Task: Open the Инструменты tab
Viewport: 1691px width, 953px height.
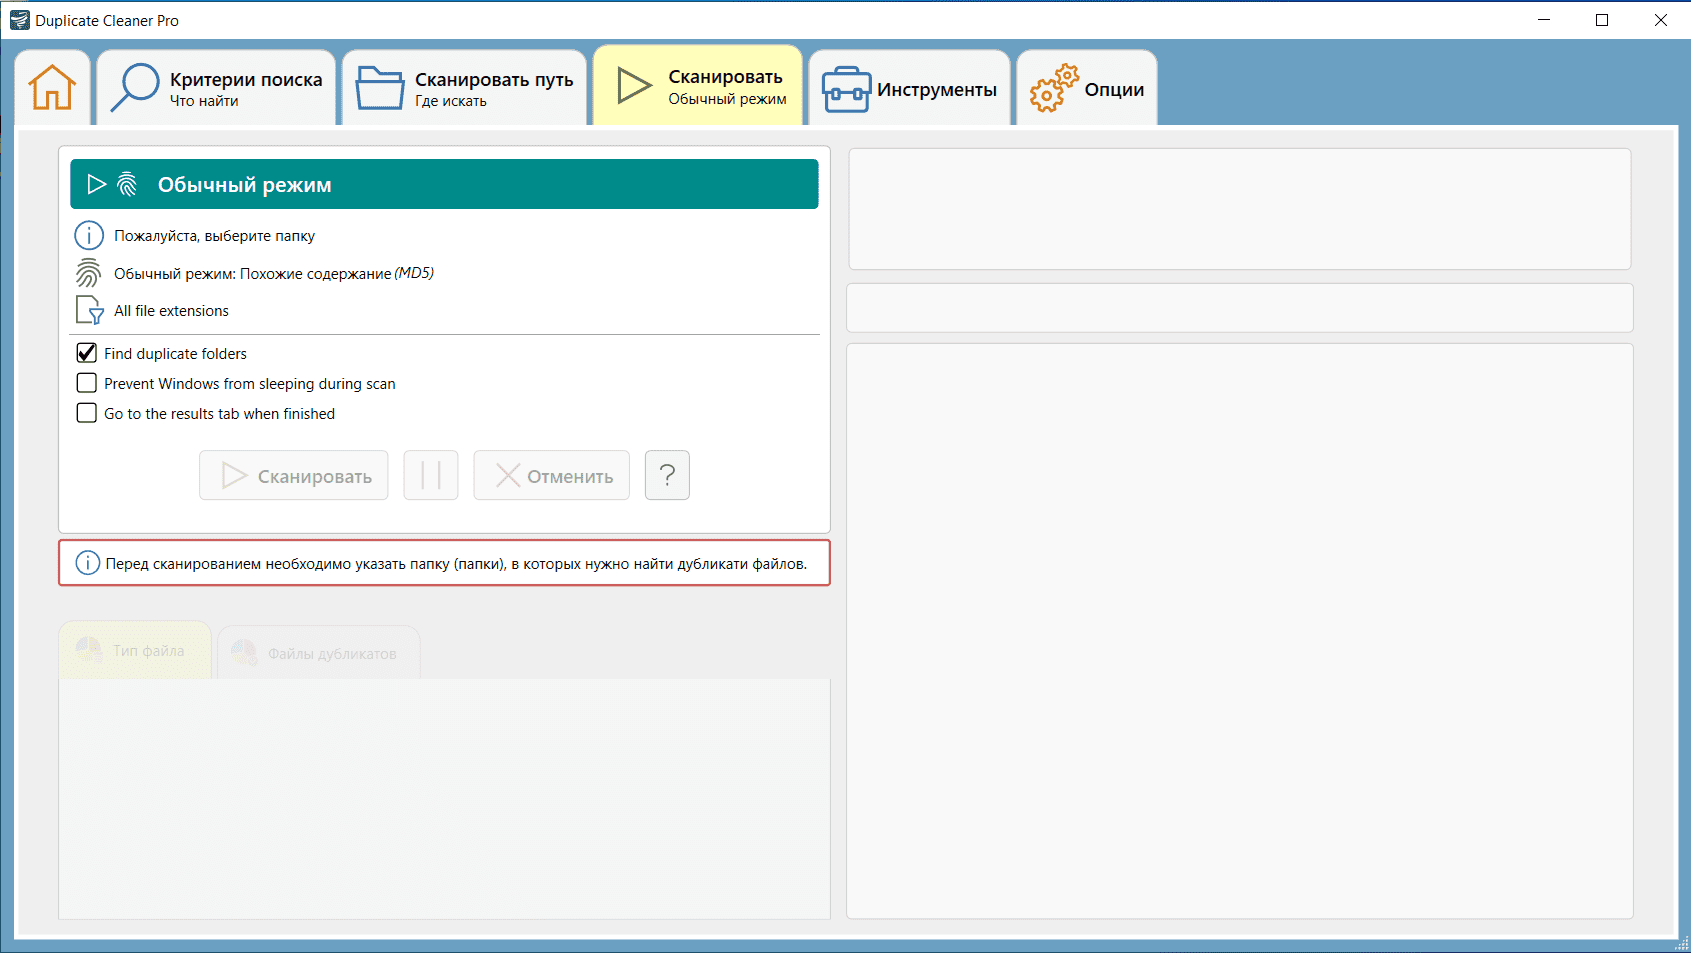Action: (910, 88)
